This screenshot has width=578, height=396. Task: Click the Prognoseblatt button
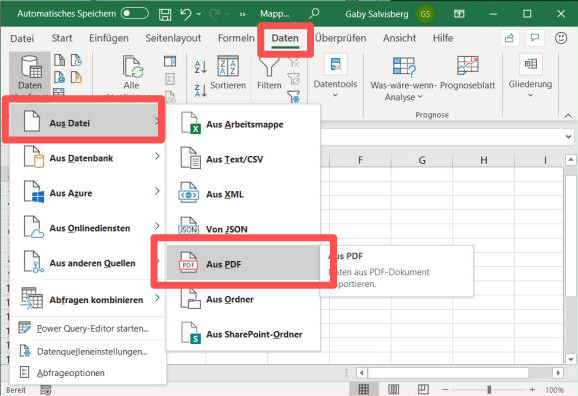(x=467, y=73)
